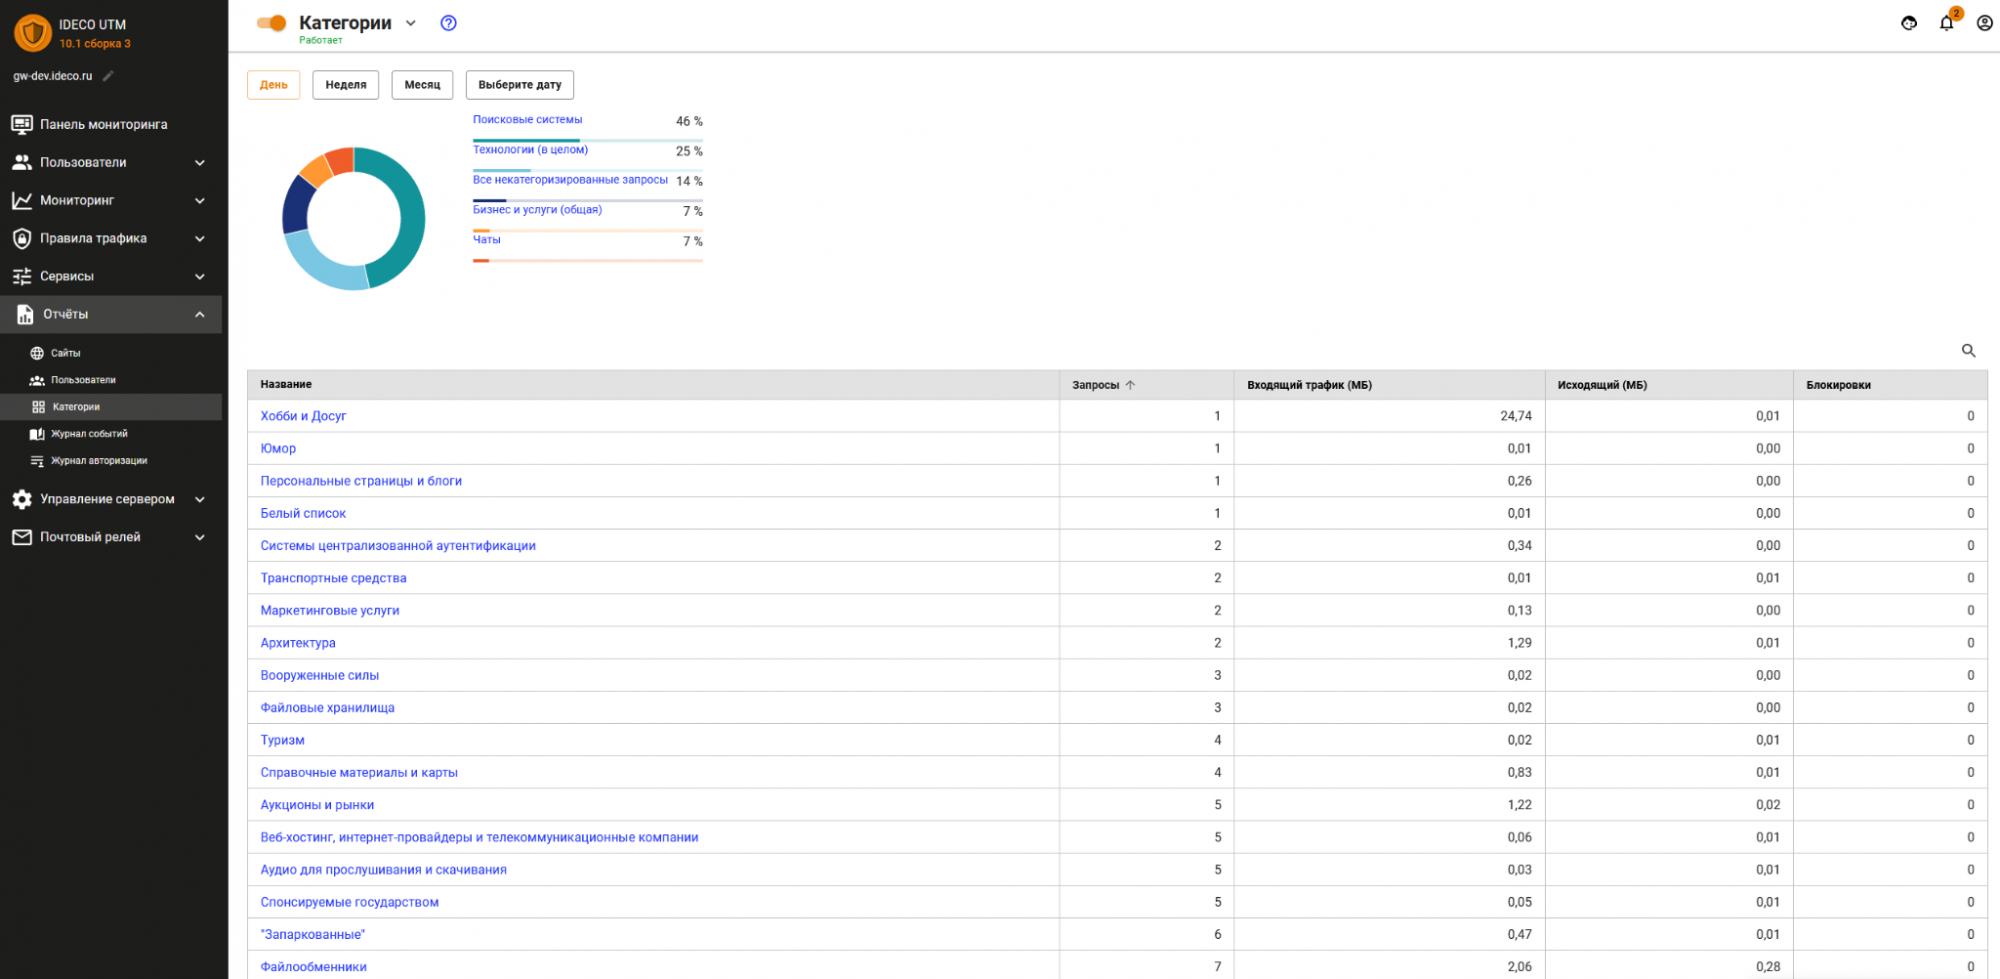Click the Пользователи people icon in main menu
This screenshot has height=979, width=2000.
(21, 162)
